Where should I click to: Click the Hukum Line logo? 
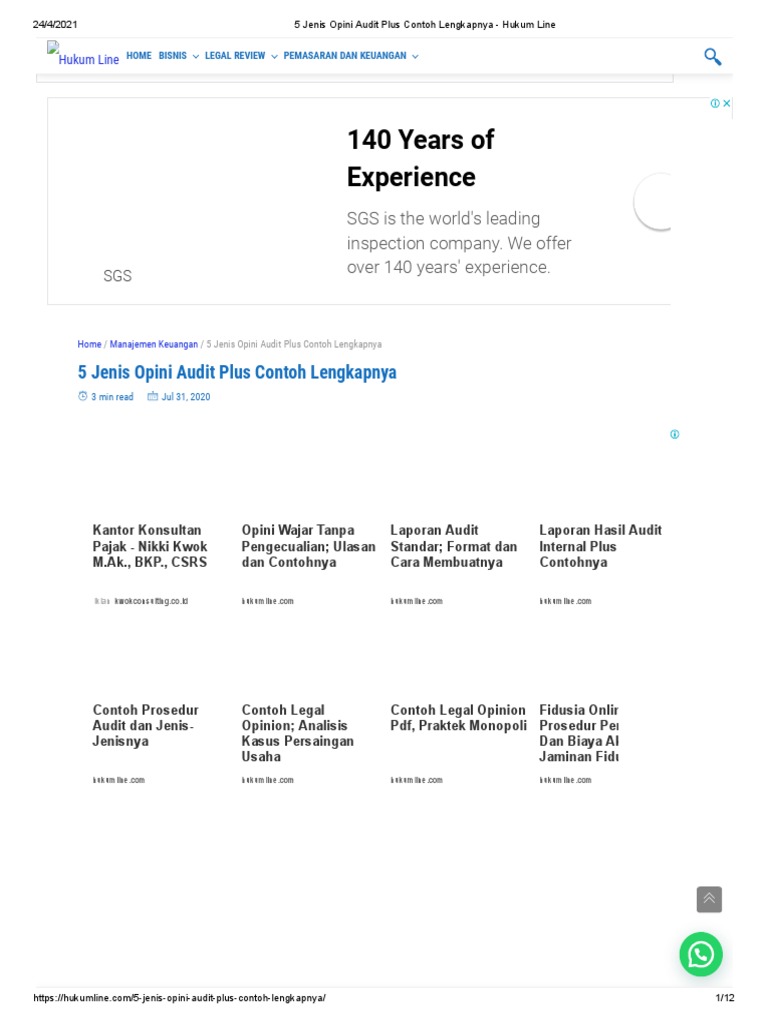pos(83,56)
